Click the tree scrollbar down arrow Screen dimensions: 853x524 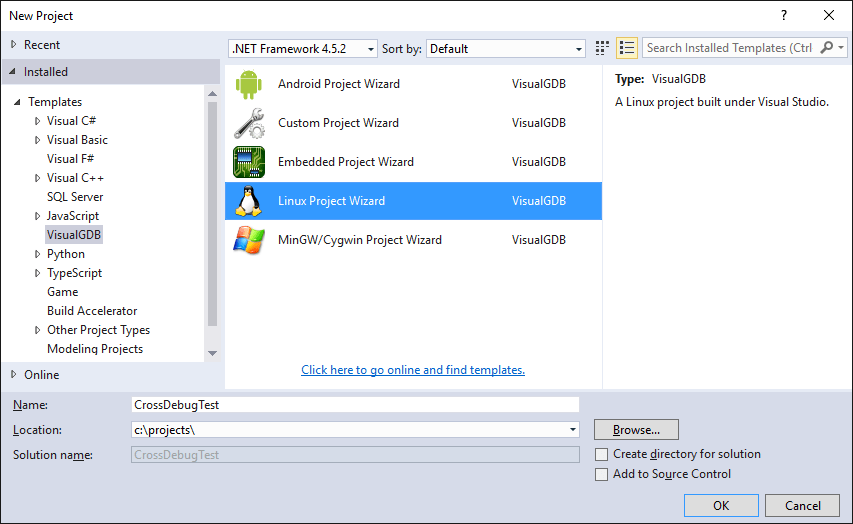tap(212, 353)
